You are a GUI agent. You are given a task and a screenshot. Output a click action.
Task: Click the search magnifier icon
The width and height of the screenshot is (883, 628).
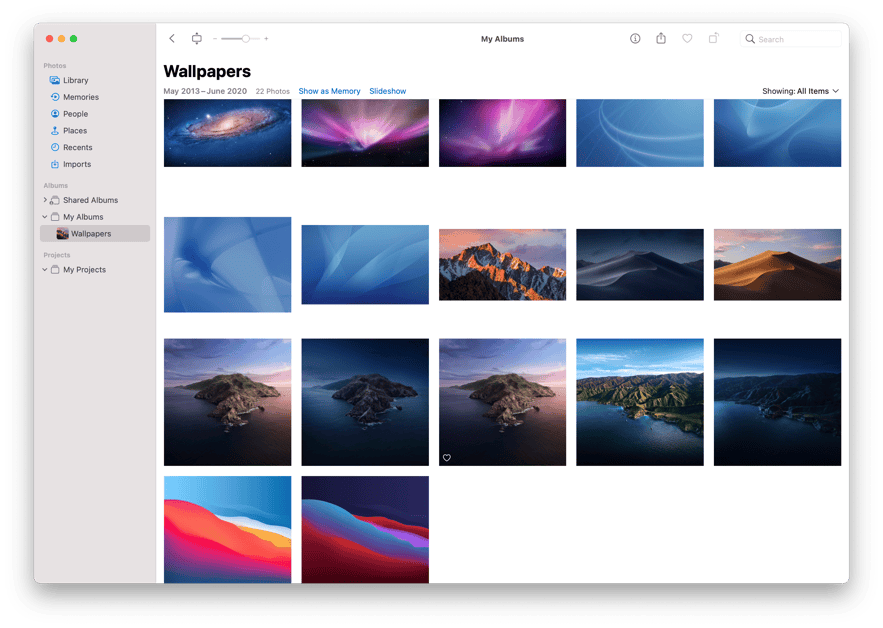(x=750, y=39)
